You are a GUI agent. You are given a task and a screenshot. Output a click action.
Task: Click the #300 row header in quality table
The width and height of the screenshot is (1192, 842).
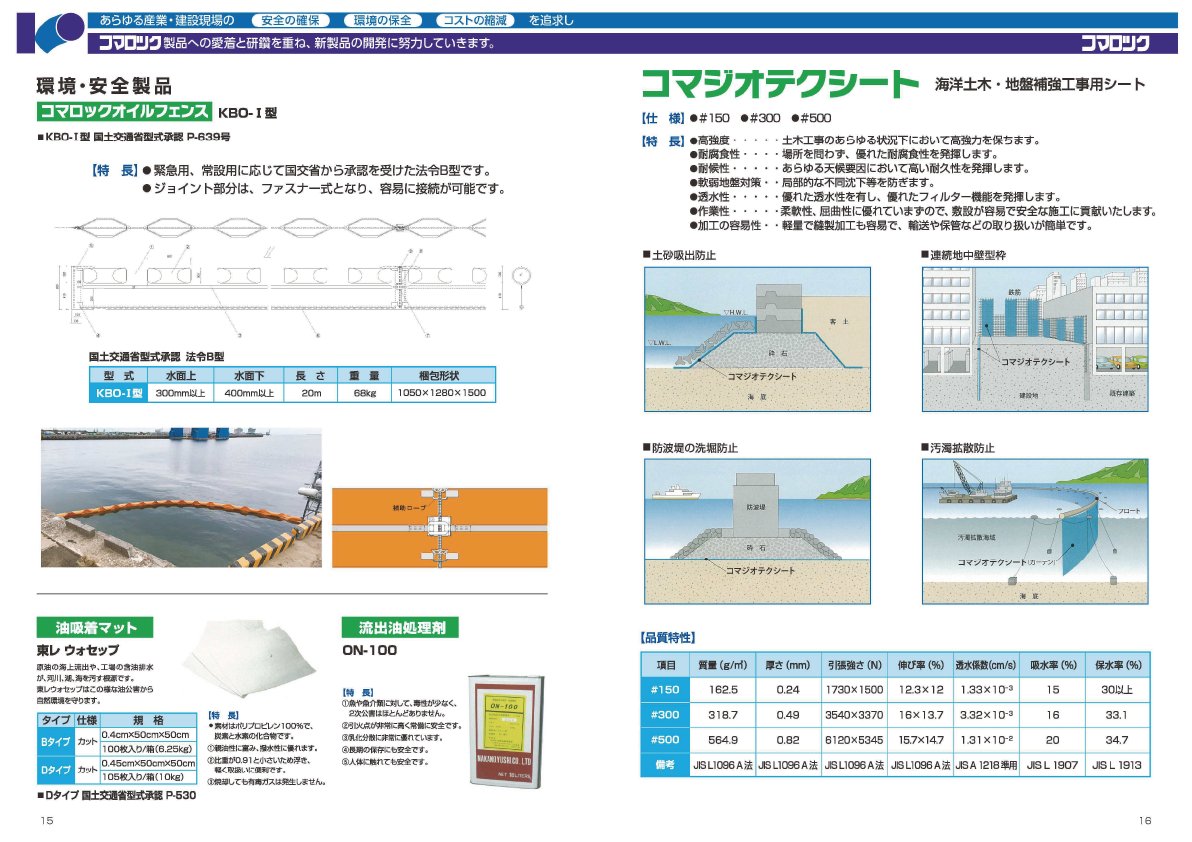[x=665, y=715]
